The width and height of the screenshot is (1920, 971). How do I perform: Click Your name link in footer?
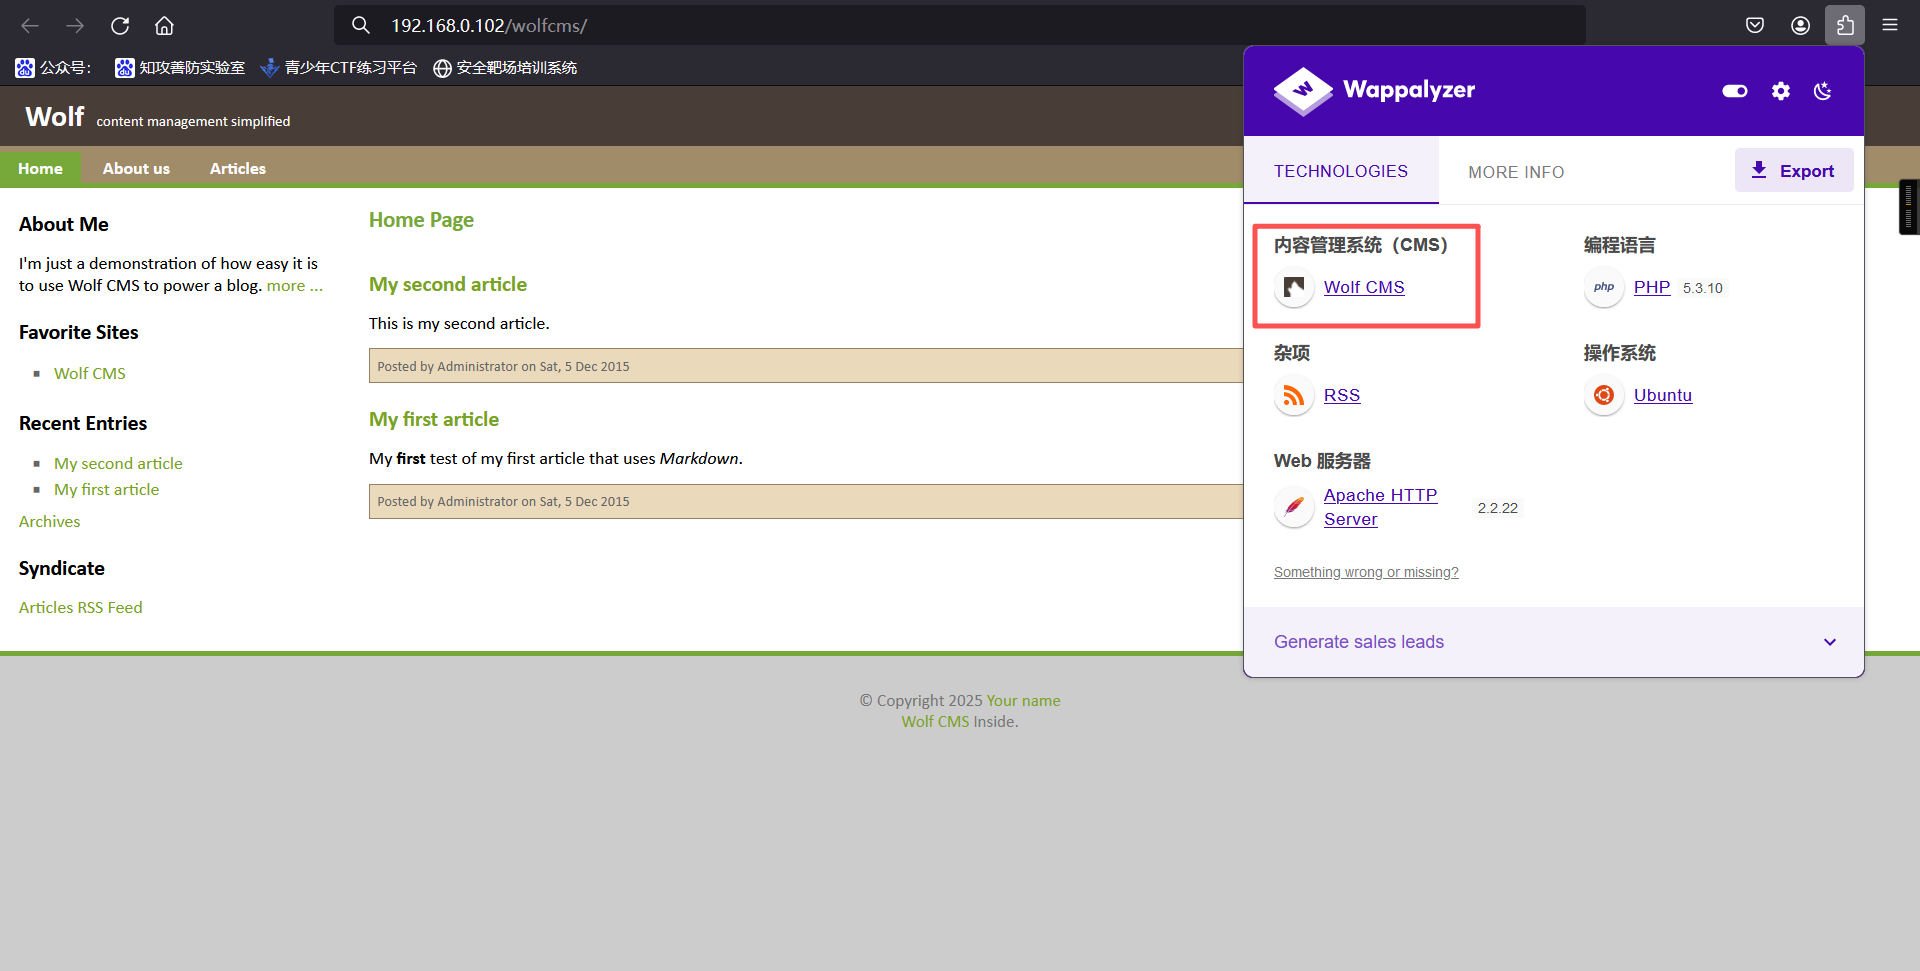click(x=1023, y=700)
